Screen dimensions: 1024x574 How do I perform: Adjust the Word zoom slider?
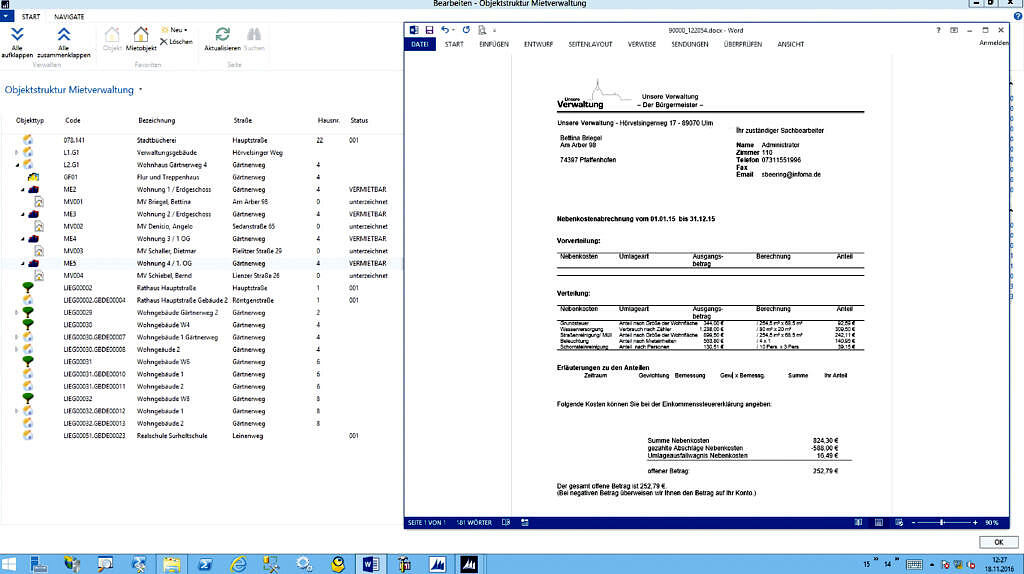pos(942,523)
